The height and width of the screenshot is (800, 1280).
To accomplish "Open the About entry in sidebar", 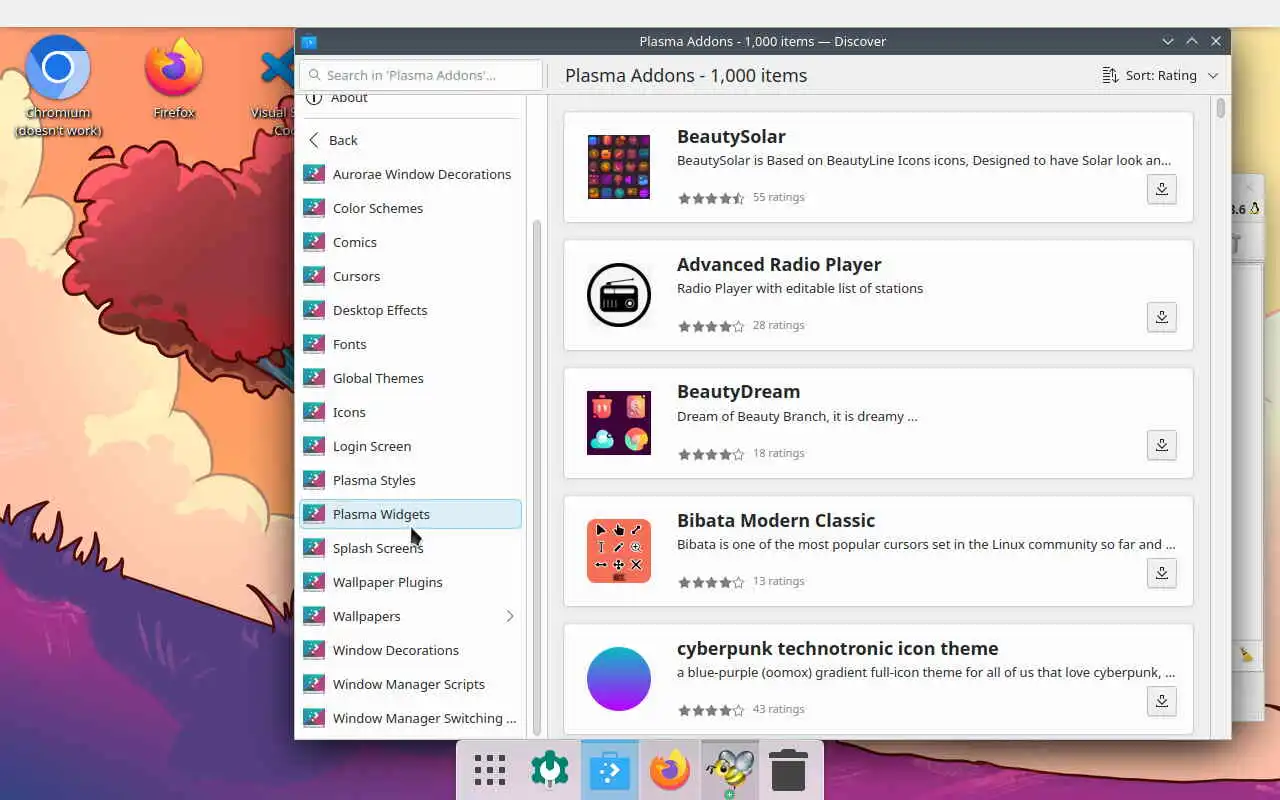I will 410,98.
